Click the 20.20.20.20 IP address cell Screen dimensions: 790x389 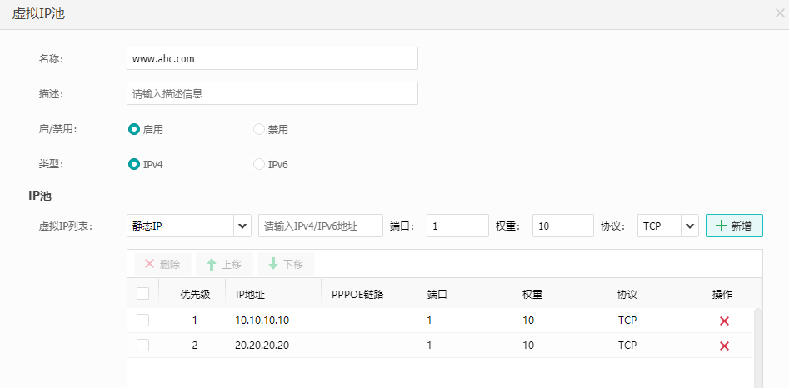pos(262,345)
